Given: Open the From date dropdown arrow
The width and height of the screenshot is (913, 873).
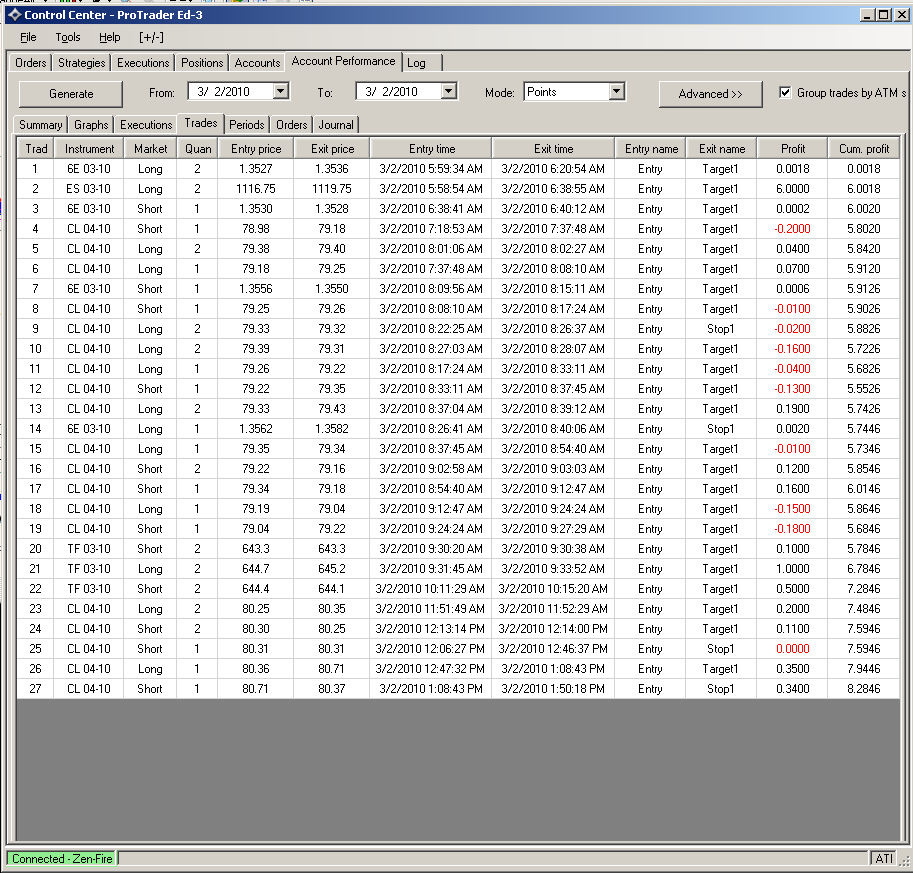Looking at the screenshot, I should click(281, 91).
